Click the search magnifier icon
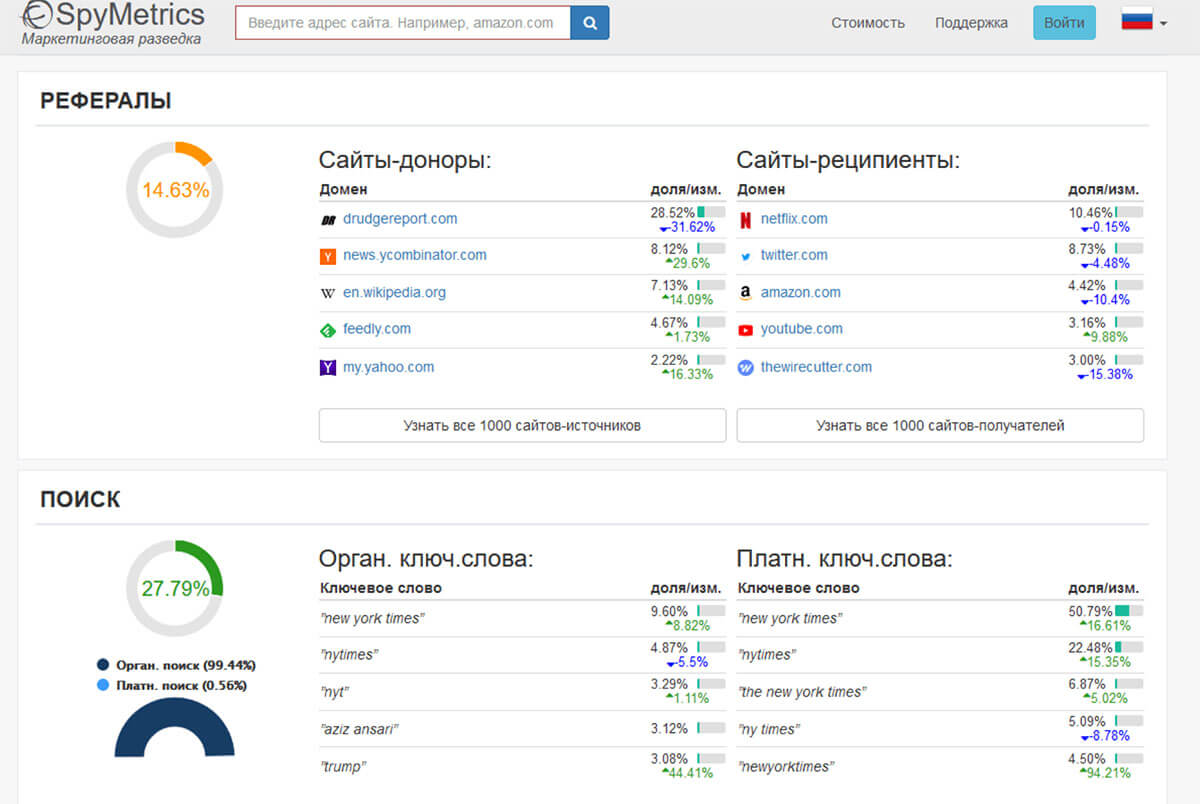The height and width of the screenshot is (804, 1200). click(x=589, y=21)
